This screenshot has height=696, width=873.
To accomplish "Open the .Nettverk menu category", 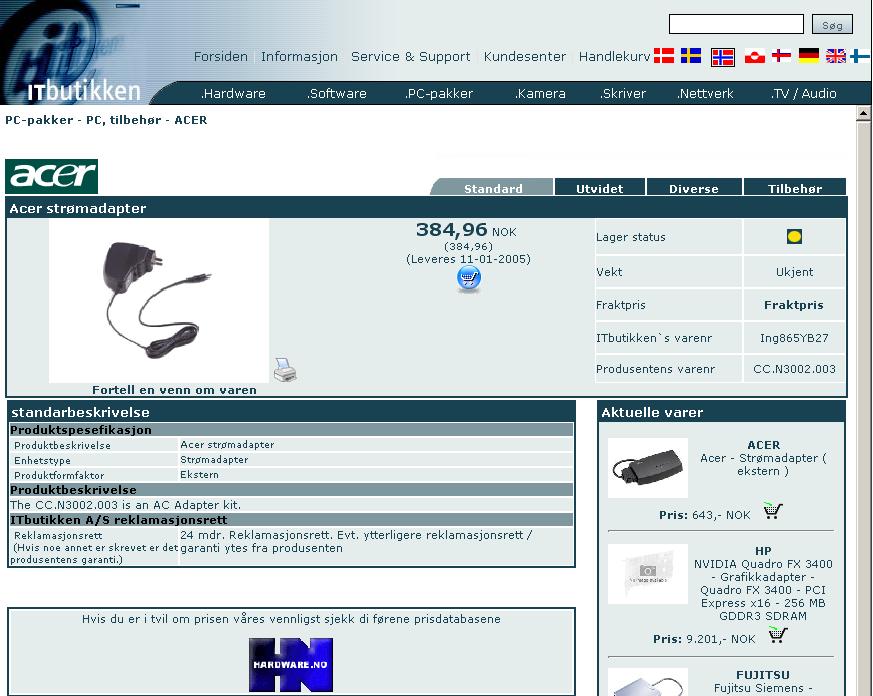I will [705, 94].
